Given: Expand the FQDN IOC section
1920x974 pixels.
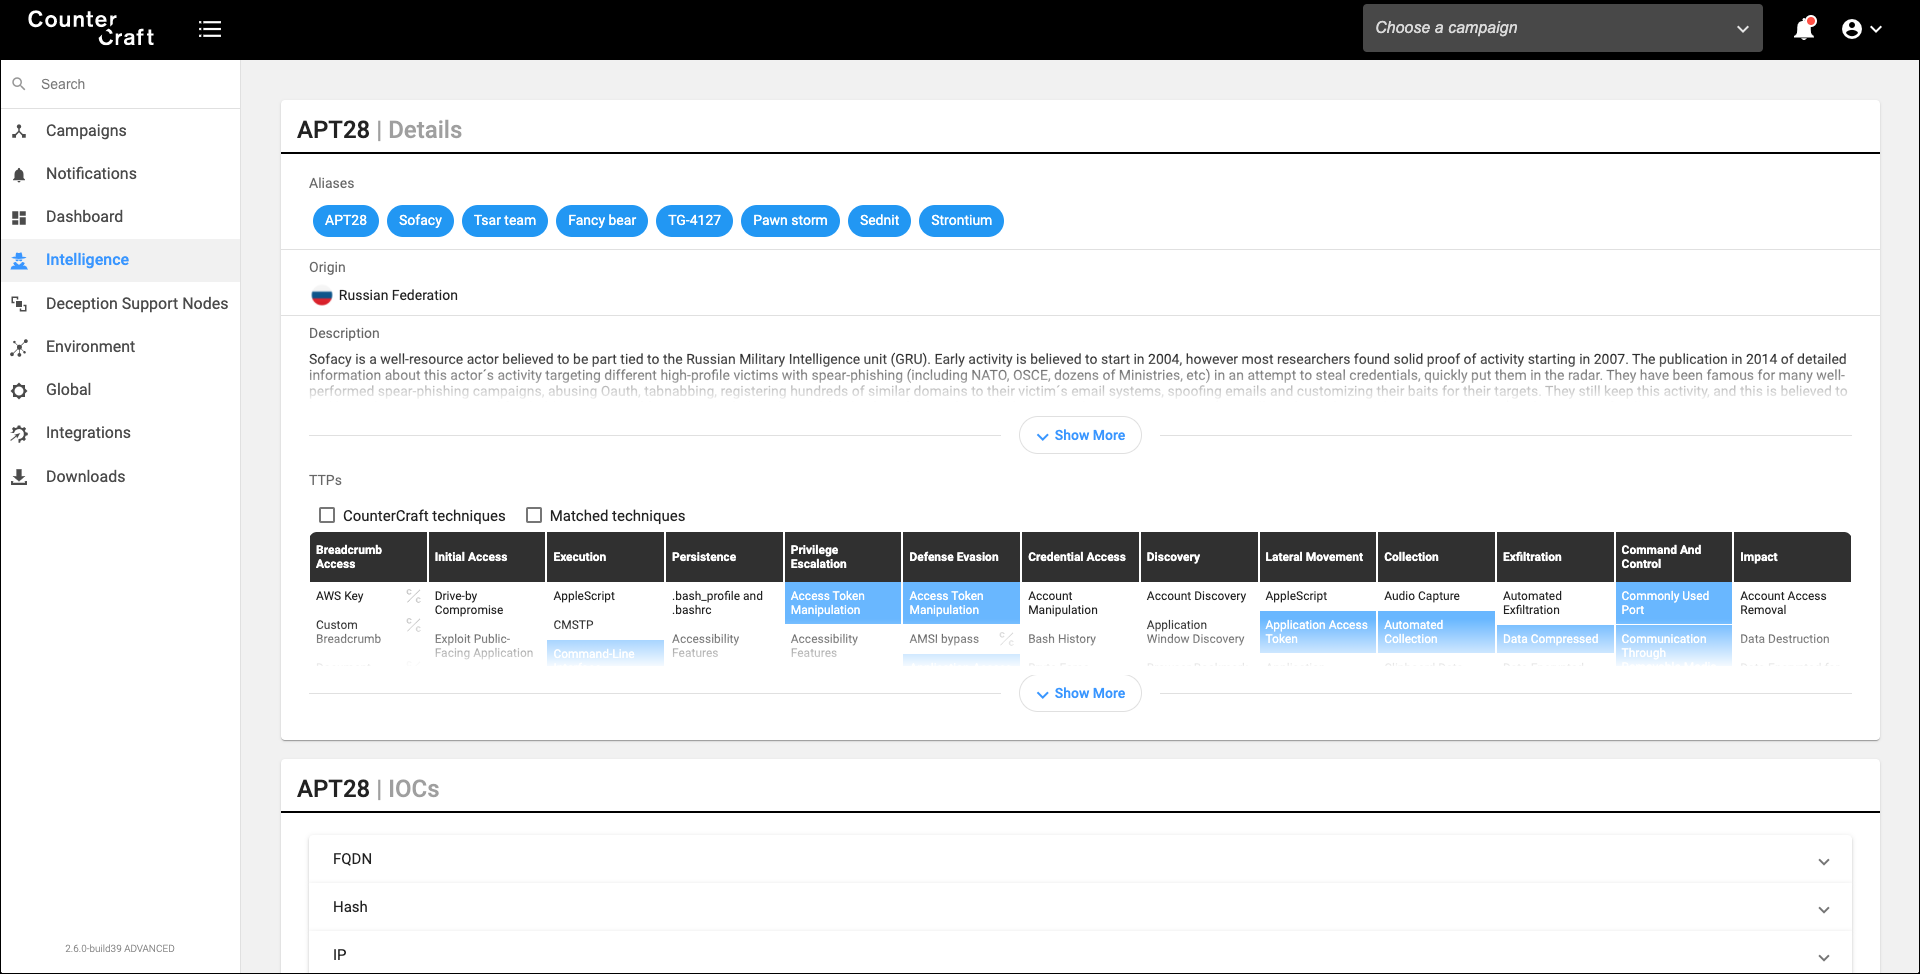Looking at the screenshot, I should tap(1080, 859).
